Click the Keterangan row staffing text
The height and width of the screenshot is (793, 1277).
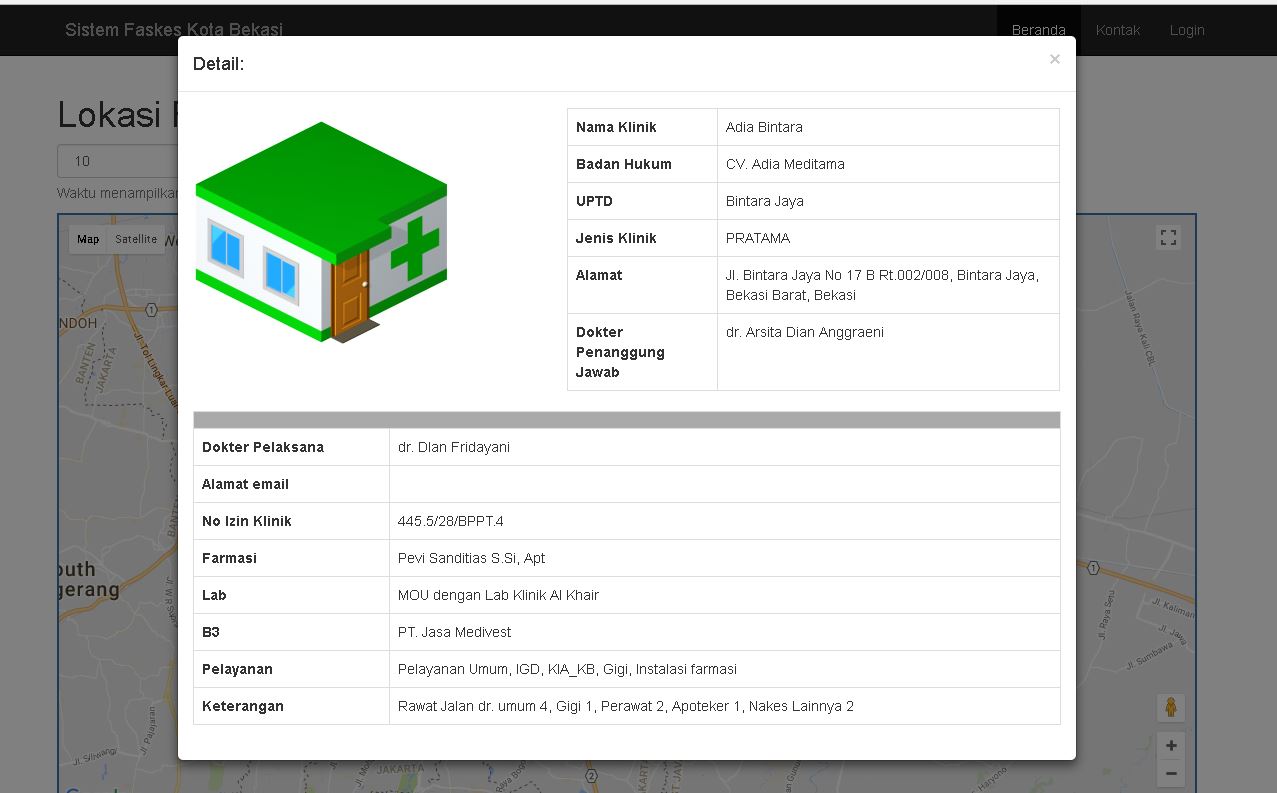pos(625,706)
